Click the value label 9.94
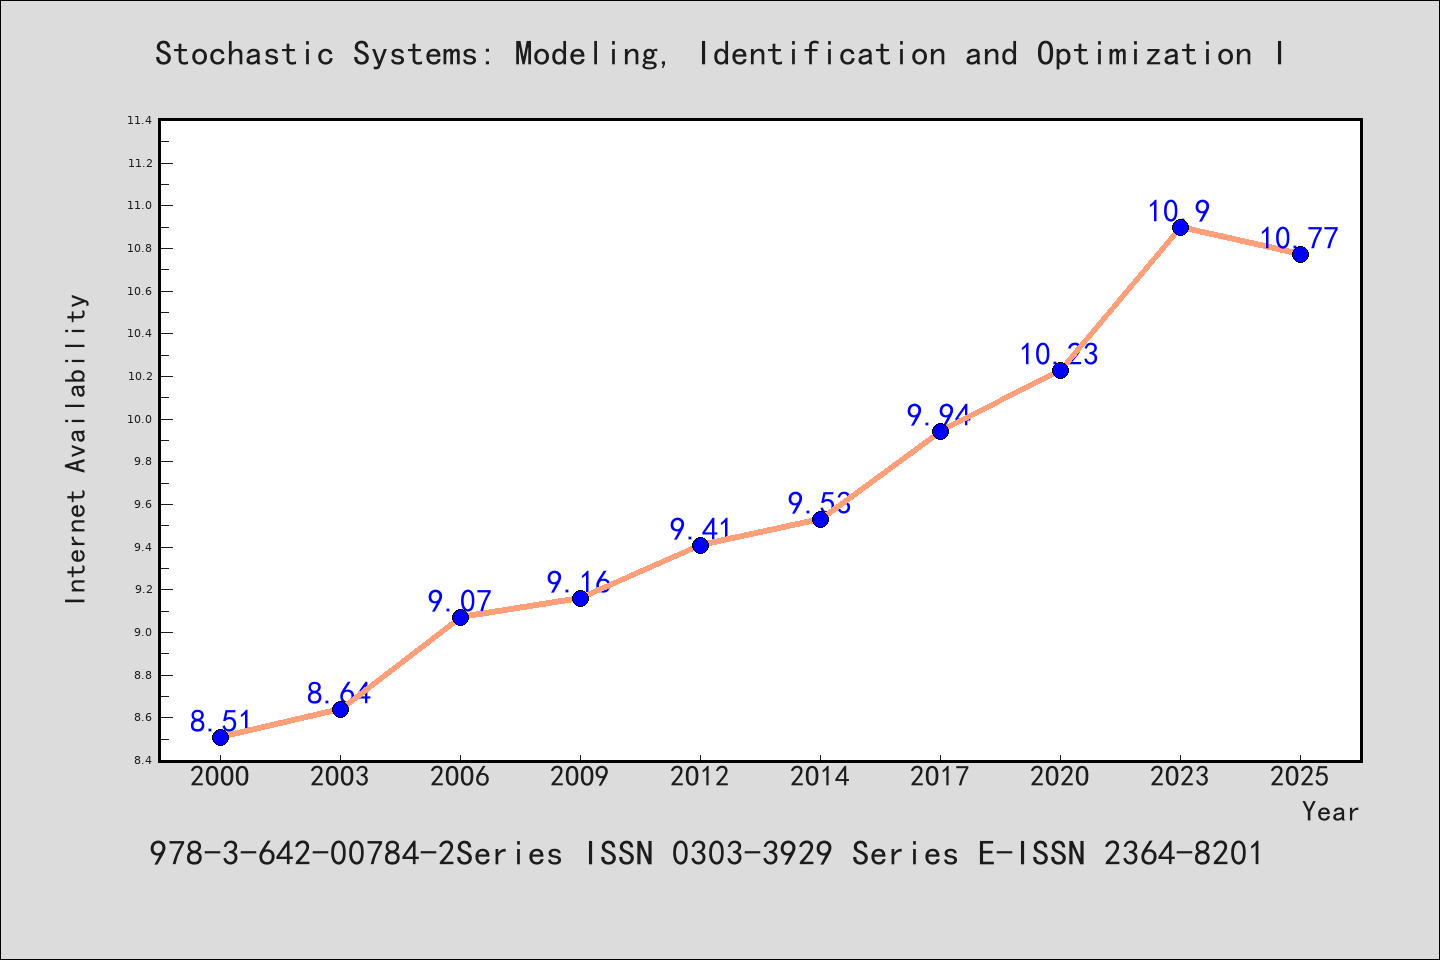Screen dimensions: 1440x960 [x=939, y=415]
